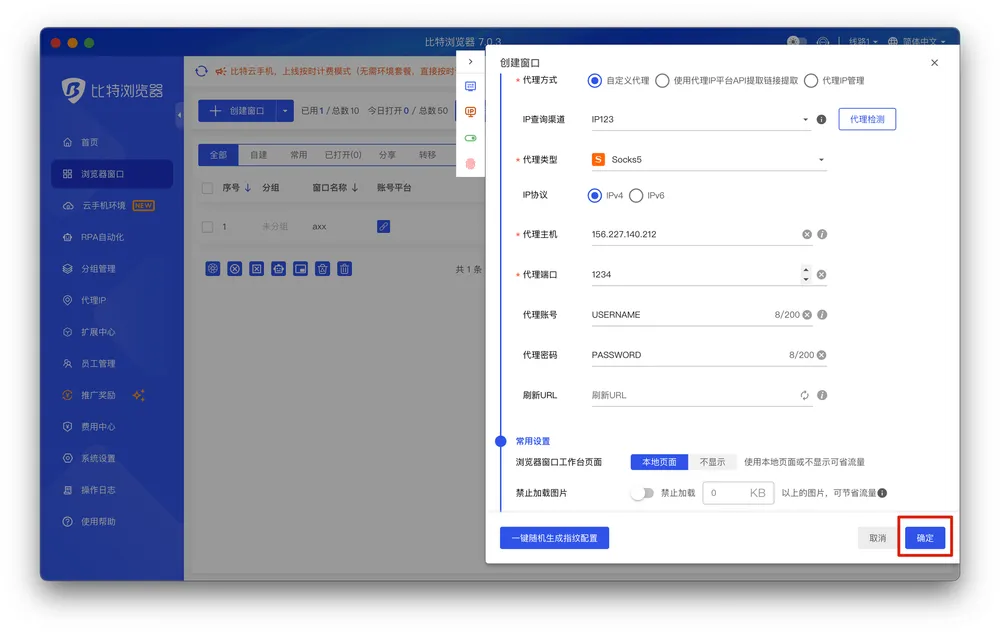The image size is (1000, 634).
Task: Open the IP查询渠道 dropdown showing IP123
Action: [700, 119]
